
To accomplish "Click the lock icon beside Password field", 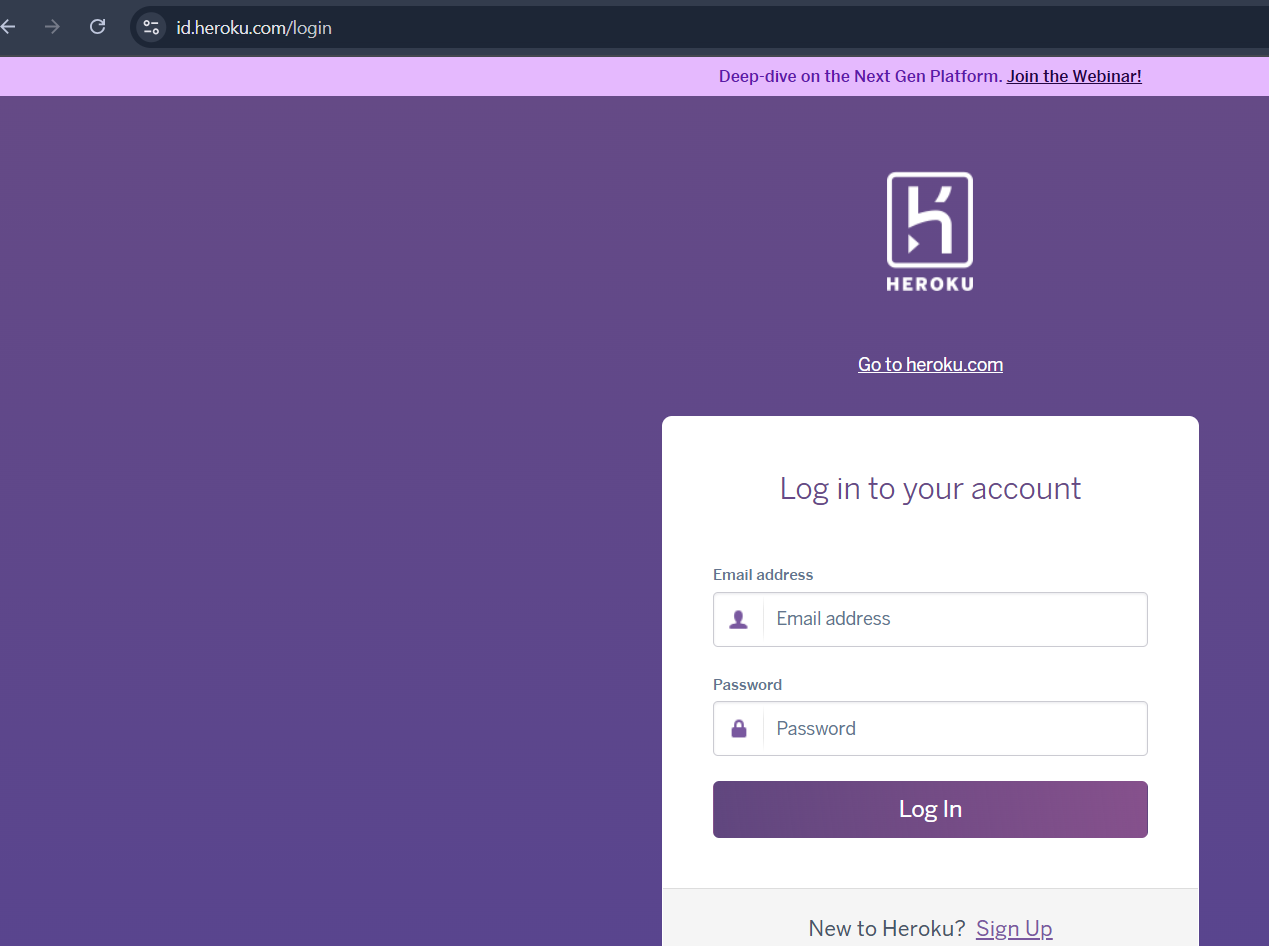I will 739,728.
